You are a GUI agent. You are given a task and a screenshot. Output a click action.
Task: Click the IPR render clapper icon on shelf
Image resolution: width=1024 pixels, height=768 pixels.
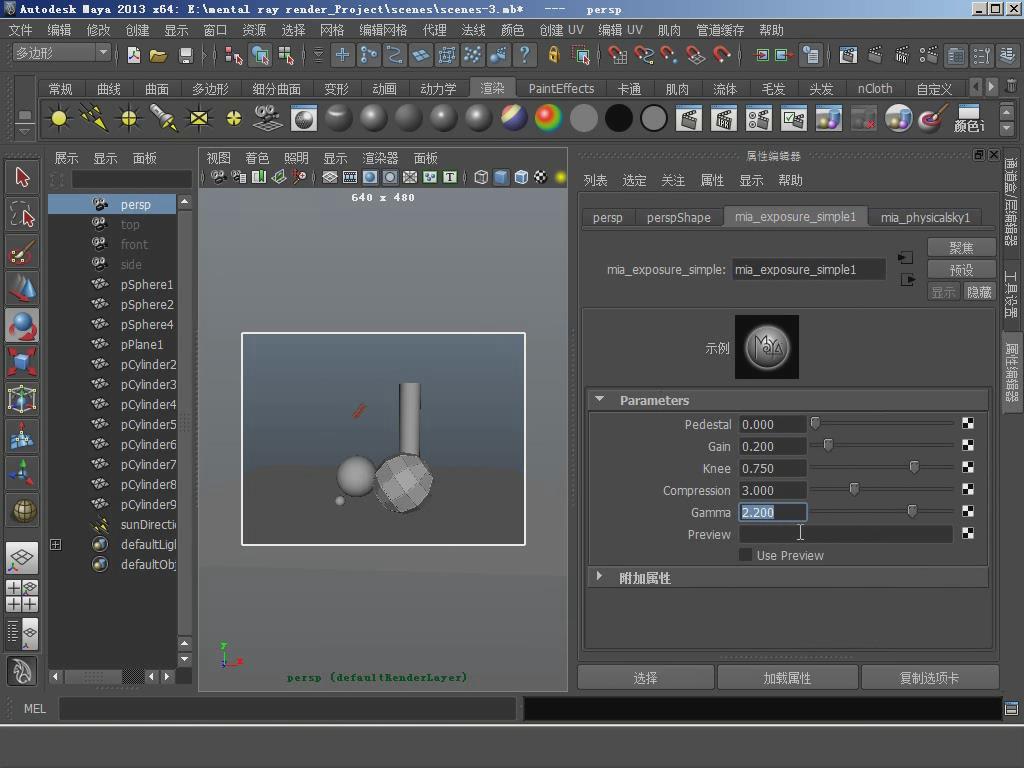point(724,119)
